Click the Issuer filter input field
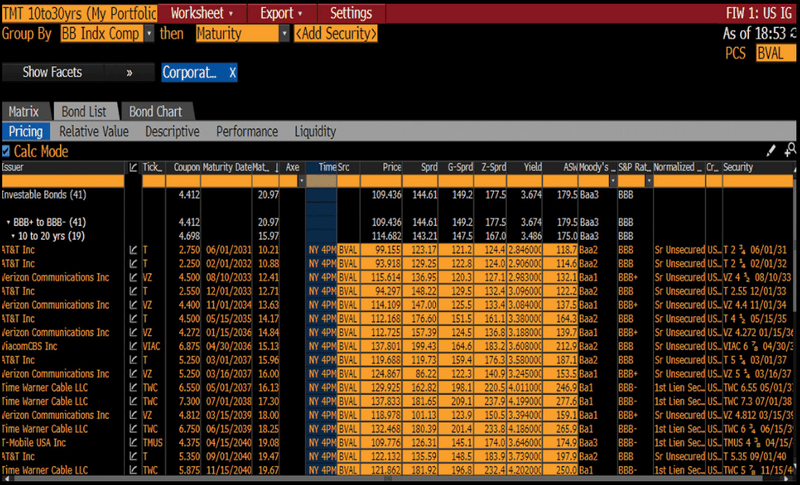The width and height of the screenshot is (800, 485). tap(63, 181)
